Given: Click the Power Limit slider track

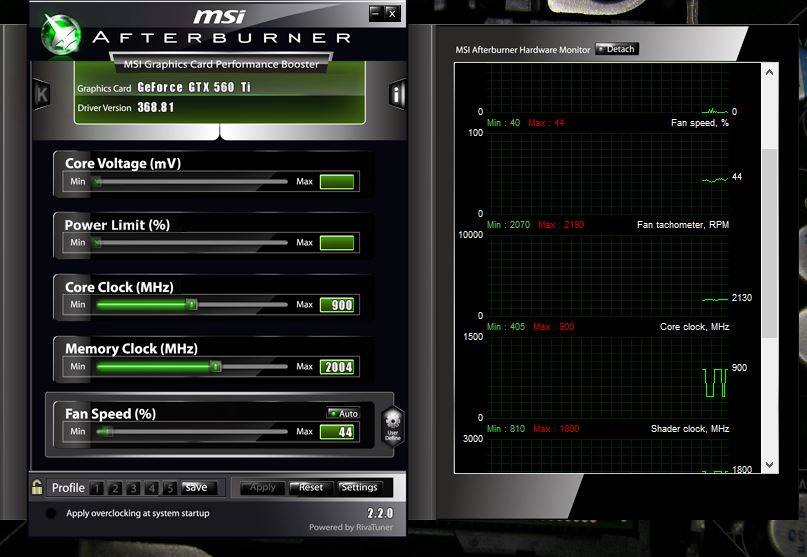Looking at the screenshot, I should (191, 242).
